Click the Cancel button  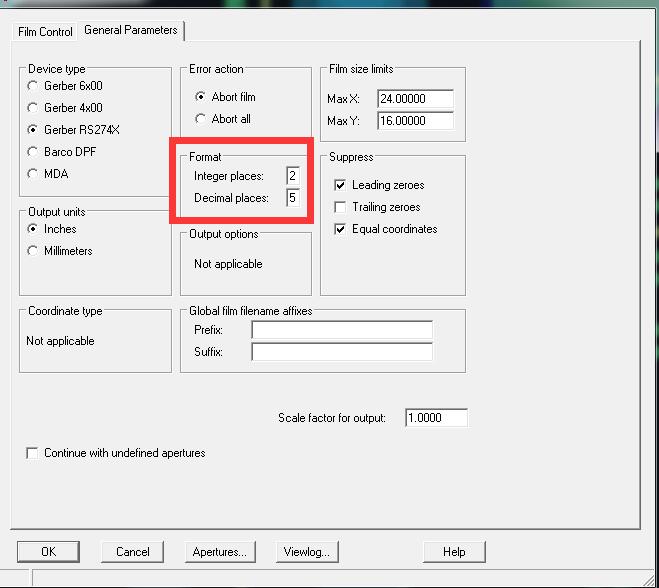(132, 552)
